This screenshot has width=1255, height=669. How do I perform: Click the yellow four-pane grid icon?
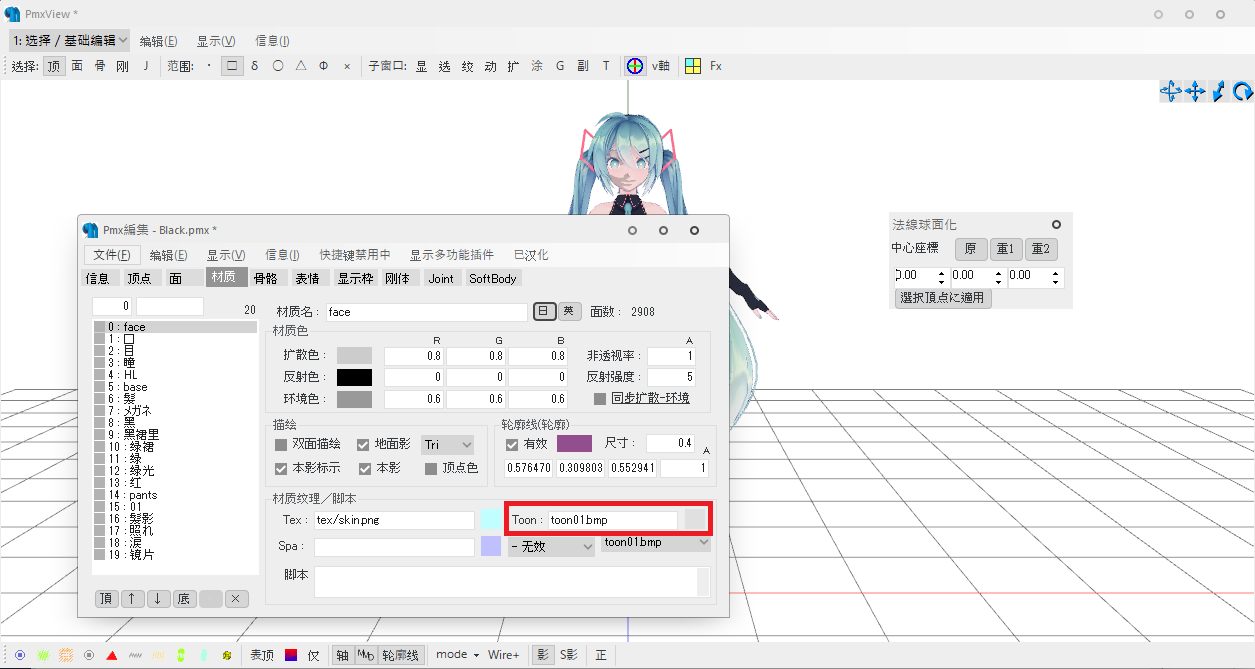(692, 66)
